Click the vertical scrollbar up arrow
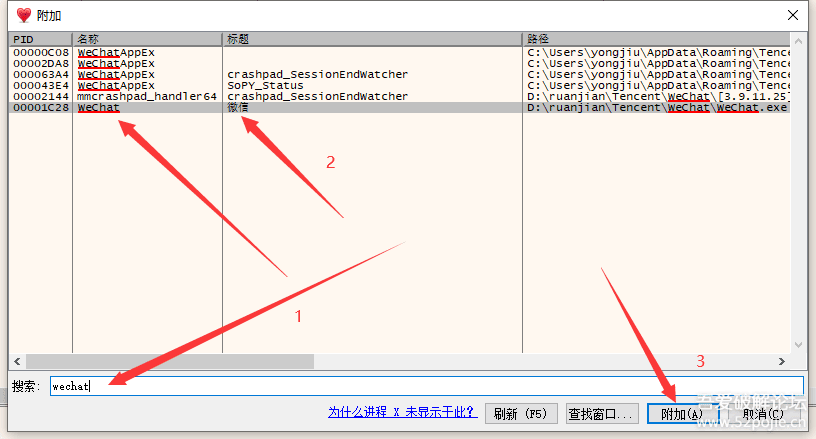This screenshot has width=816, height=439. click(798, 40)
